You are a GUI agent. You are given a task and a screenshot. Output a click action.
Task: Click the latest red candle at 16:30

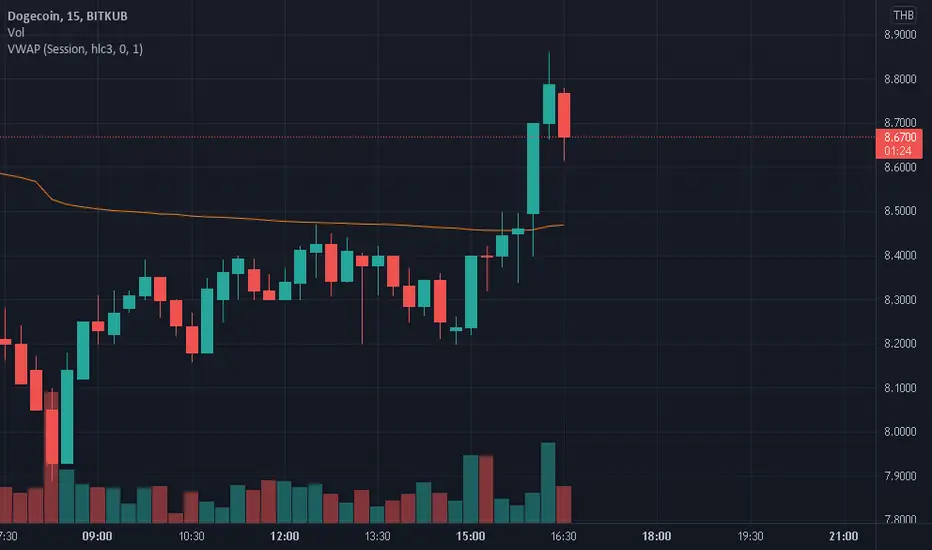(x=563, y=115)
